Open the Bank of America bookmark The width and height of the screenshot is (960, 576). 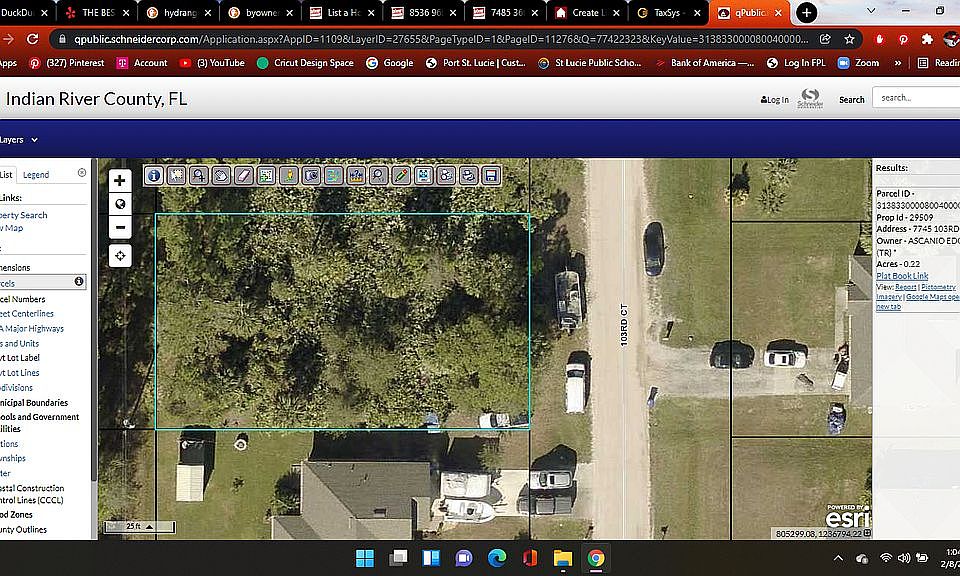point(705,63)
